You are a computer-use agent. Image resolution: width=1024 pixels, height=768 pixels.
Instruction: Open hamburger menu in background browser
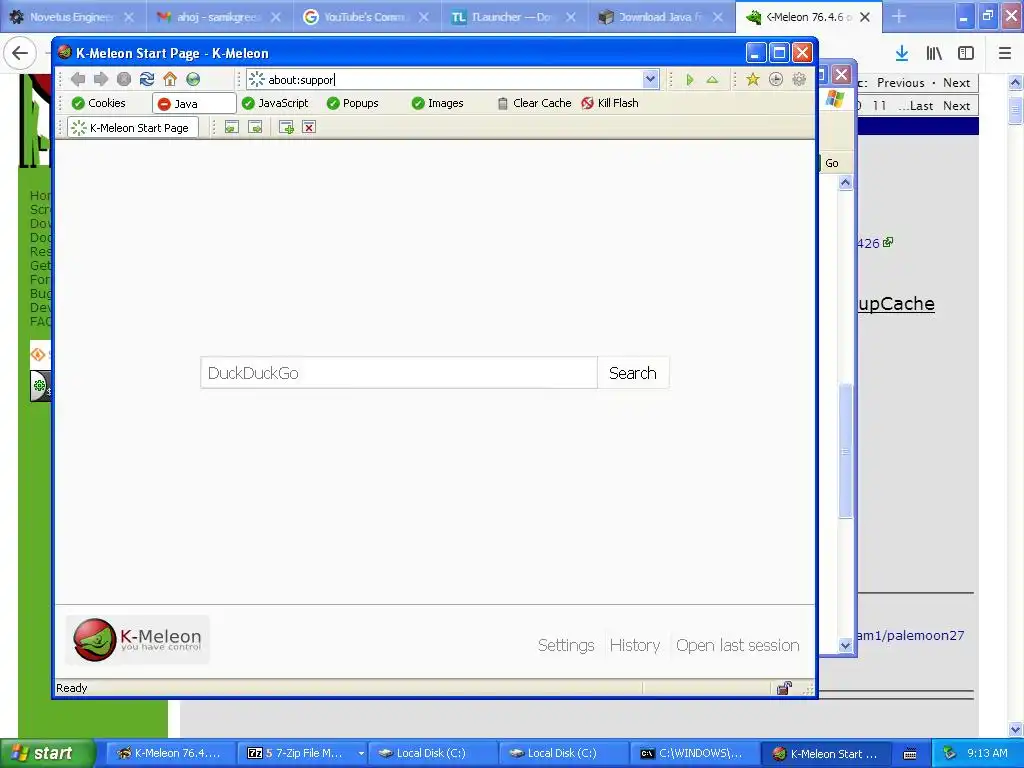[x=1004, y=53]
